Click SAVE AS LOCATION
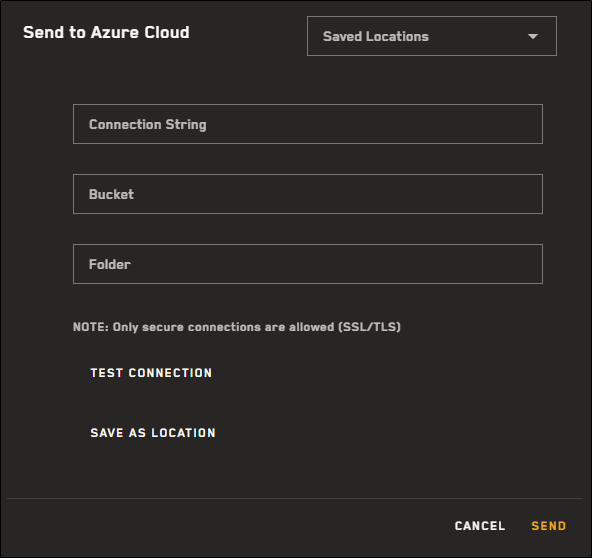Image resolution: width=592 pixels, height=558 pixels. tap(153, 433)
